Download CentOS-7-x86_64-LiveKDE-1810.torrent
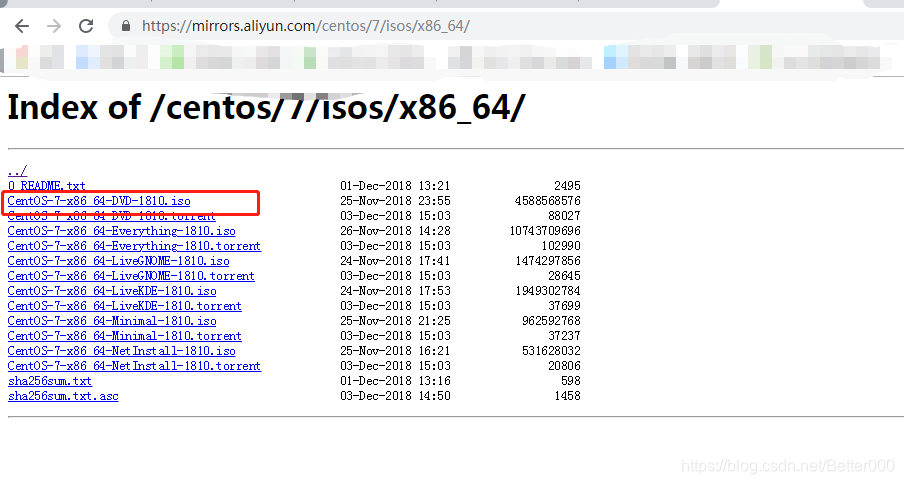 [x=125, y=306]
